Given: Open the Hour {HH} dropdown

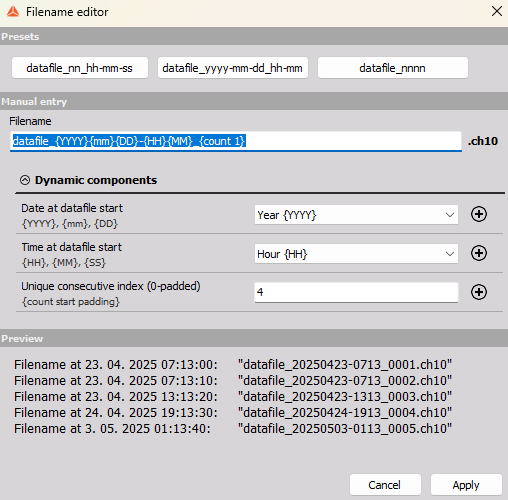Looking at the screenshot, I should (x=356, y=254).
